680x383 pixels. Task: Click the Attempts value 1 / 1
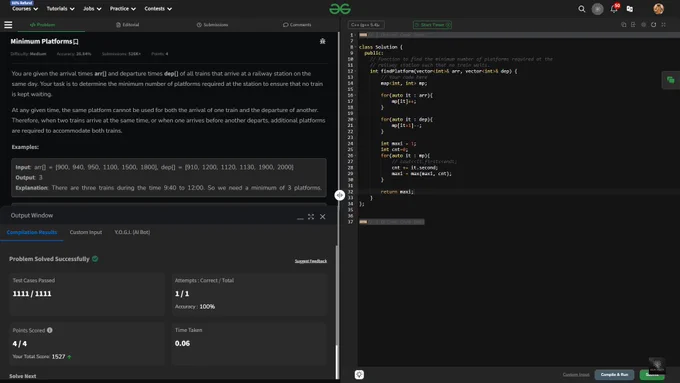click(182, 294)
